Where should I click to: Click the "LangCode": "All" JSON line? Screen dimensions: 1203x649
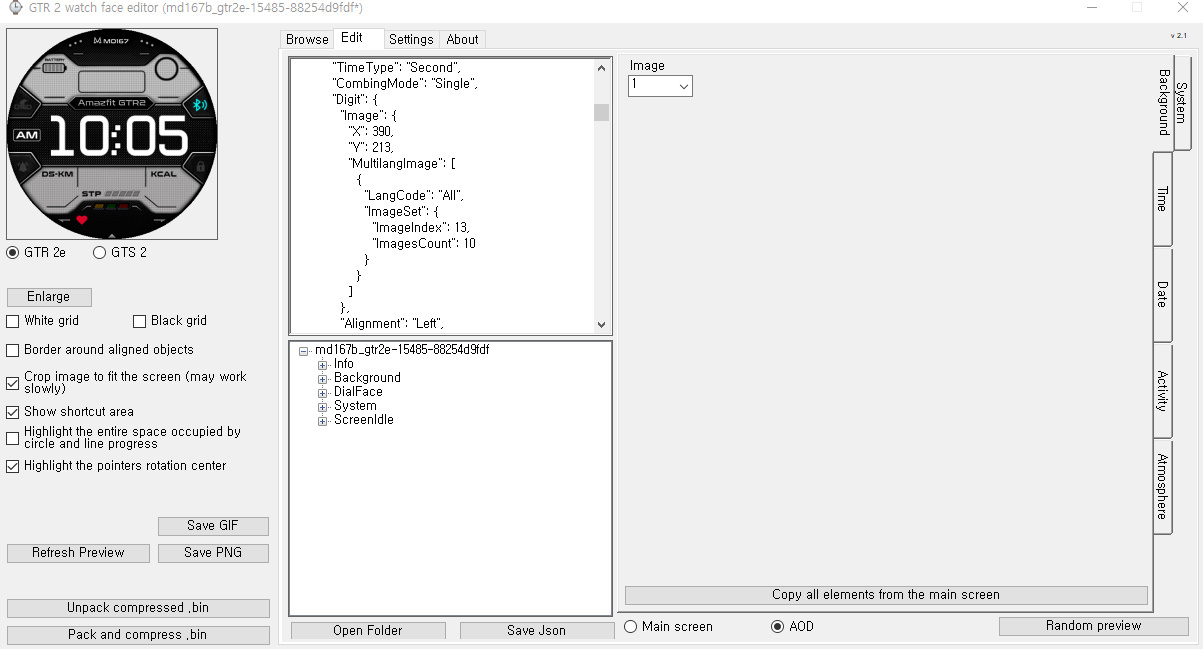tap(414, 196)
